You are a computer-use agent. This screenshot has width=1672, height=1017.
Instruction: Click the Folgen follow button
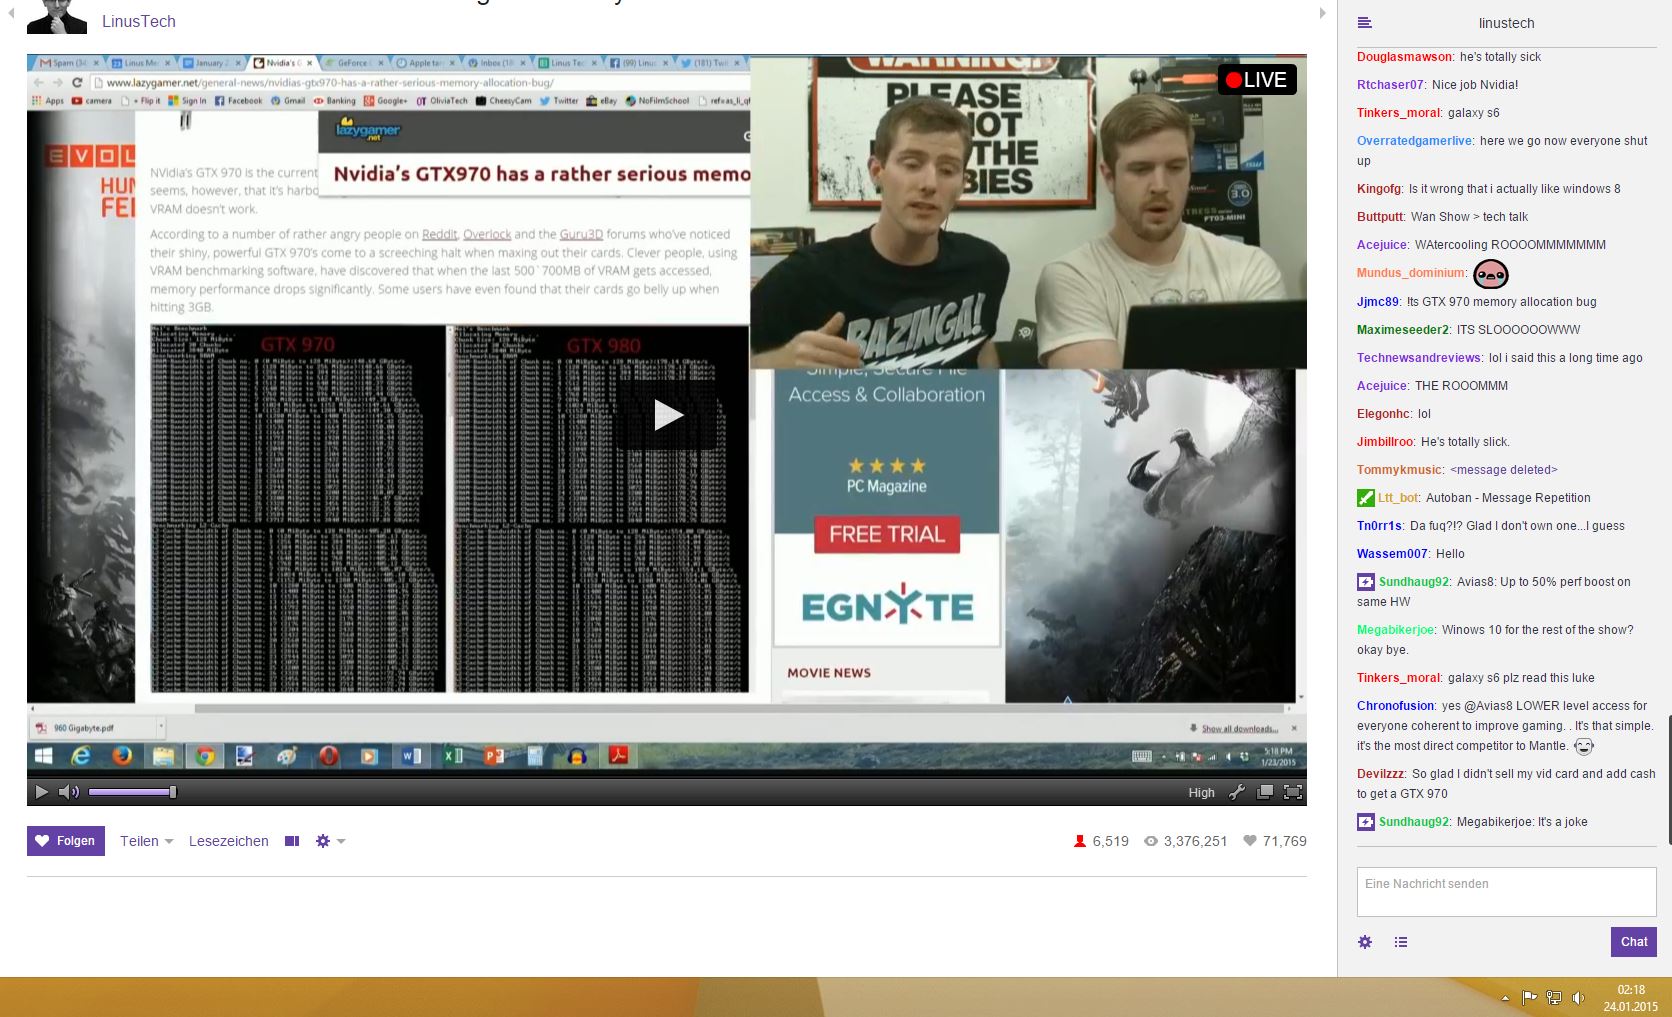coord(66,841)
